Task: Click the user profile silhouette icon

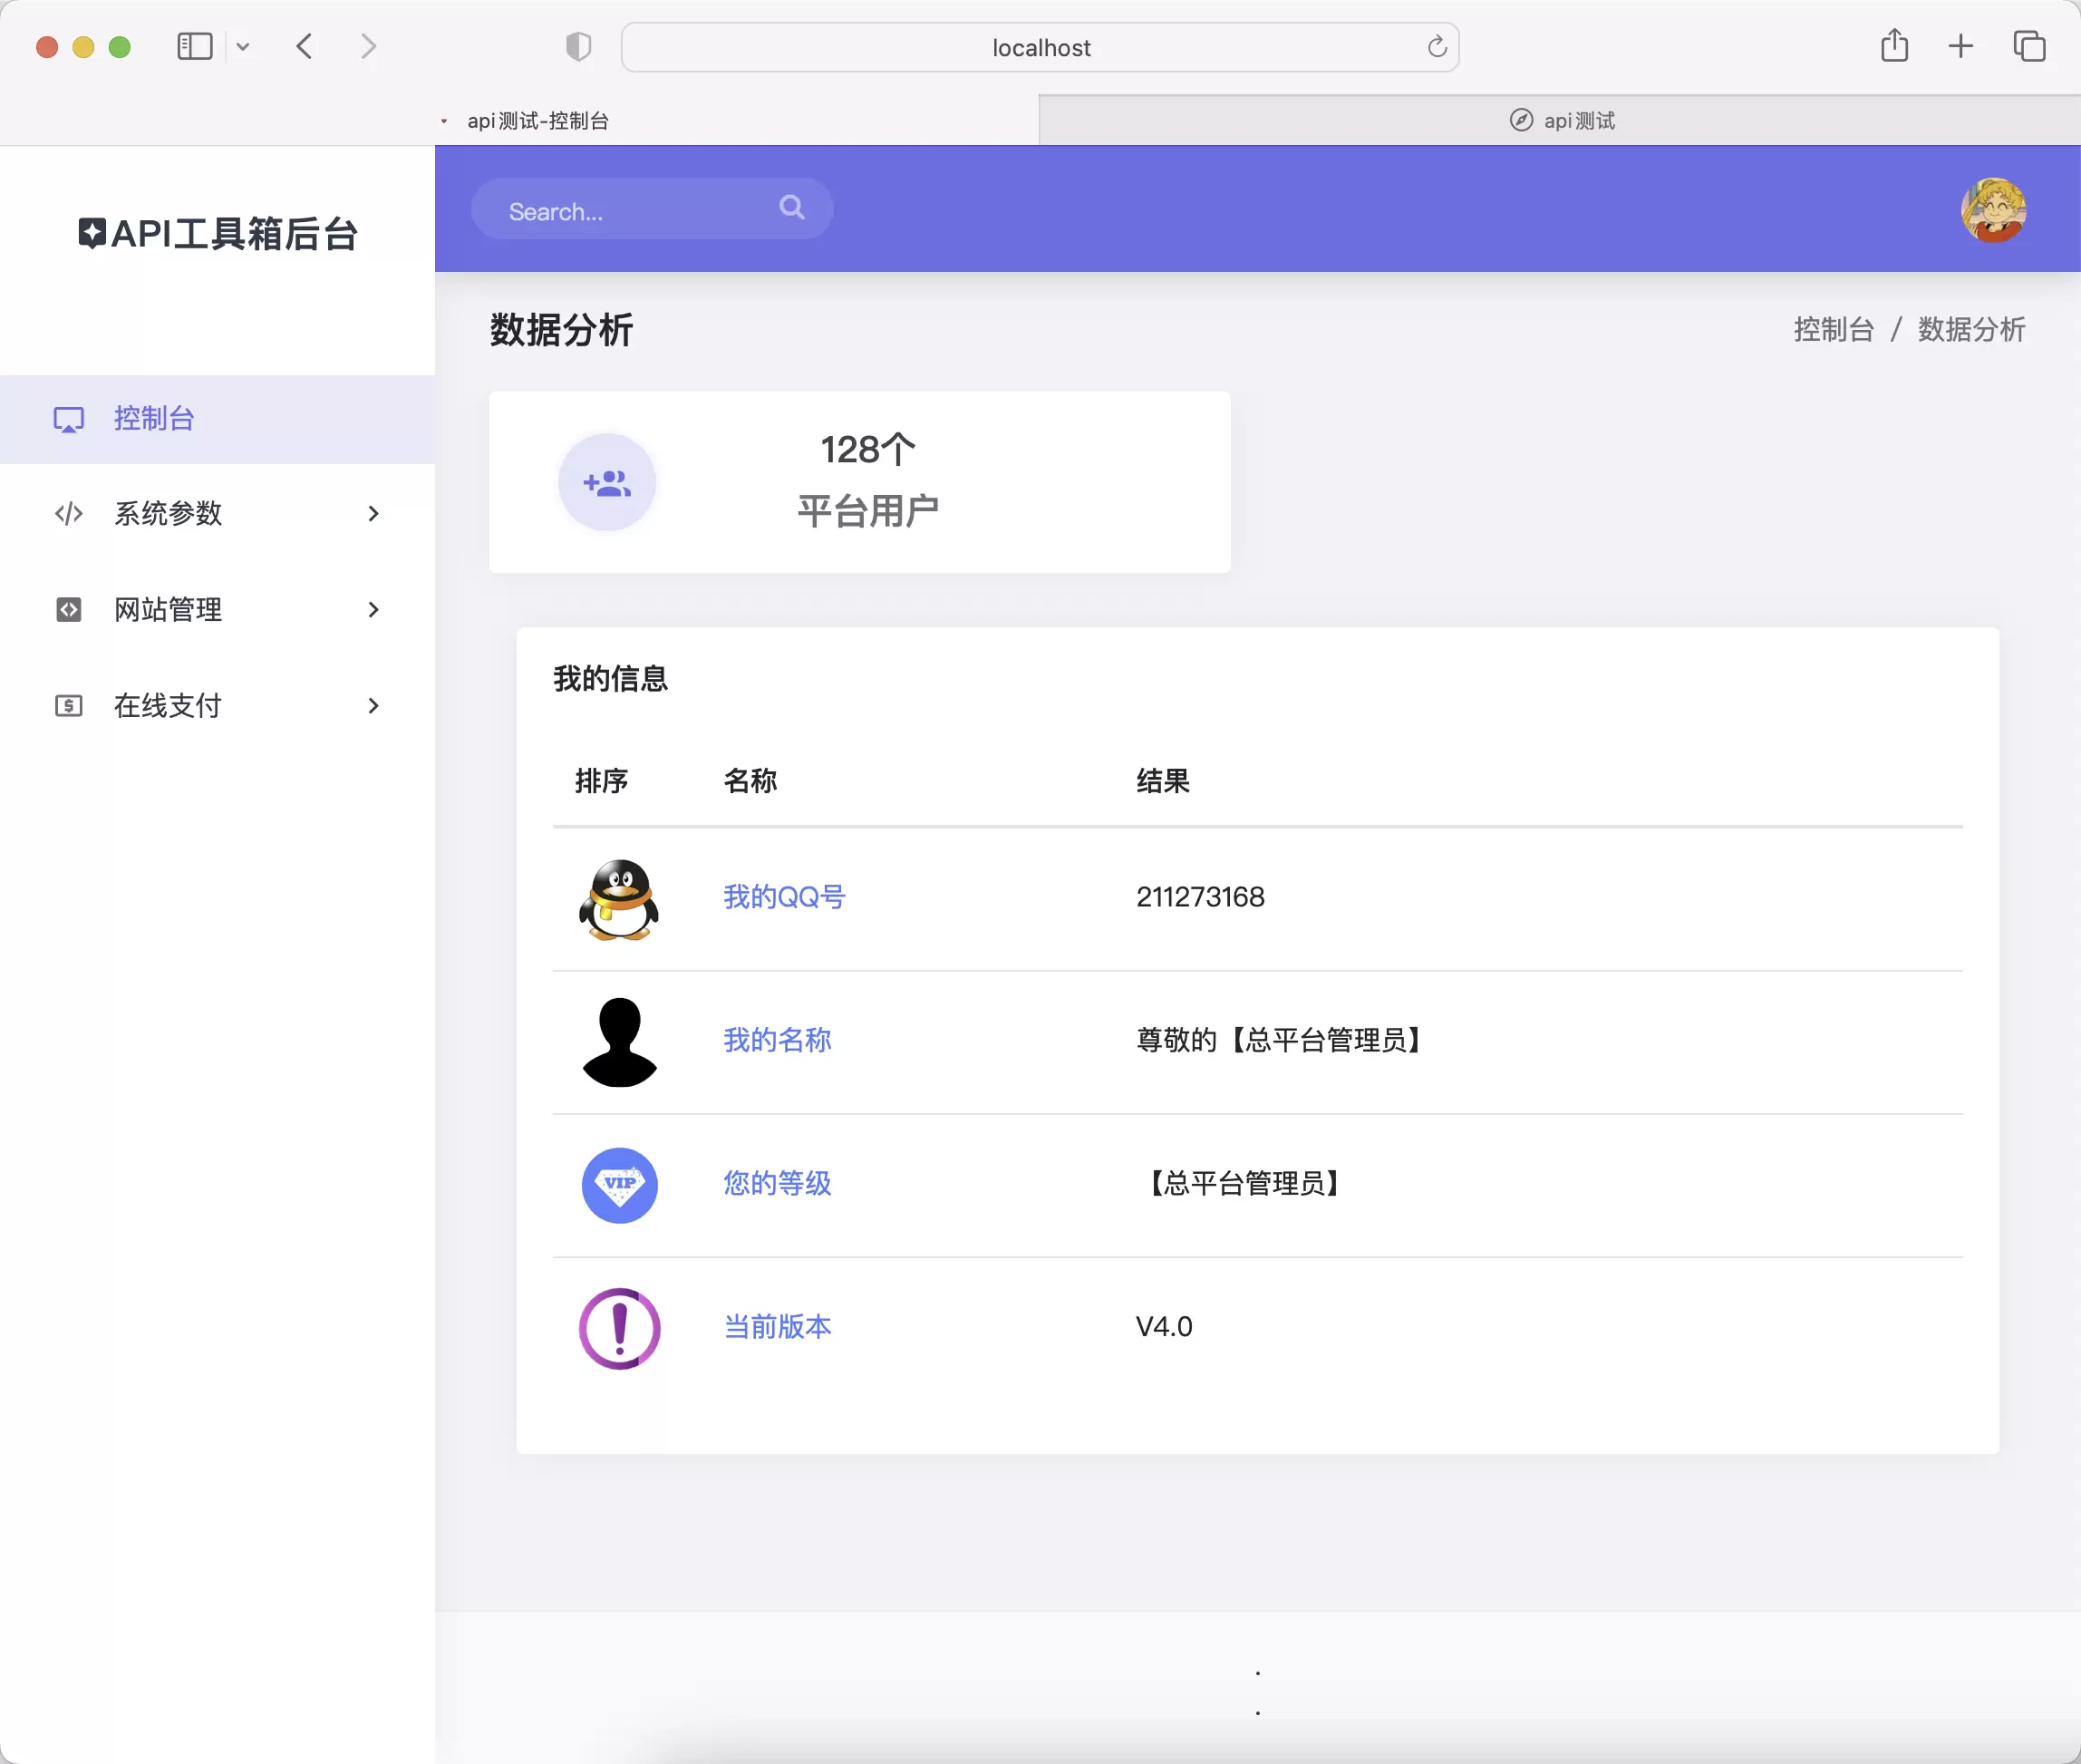Action: point(618,1038)
